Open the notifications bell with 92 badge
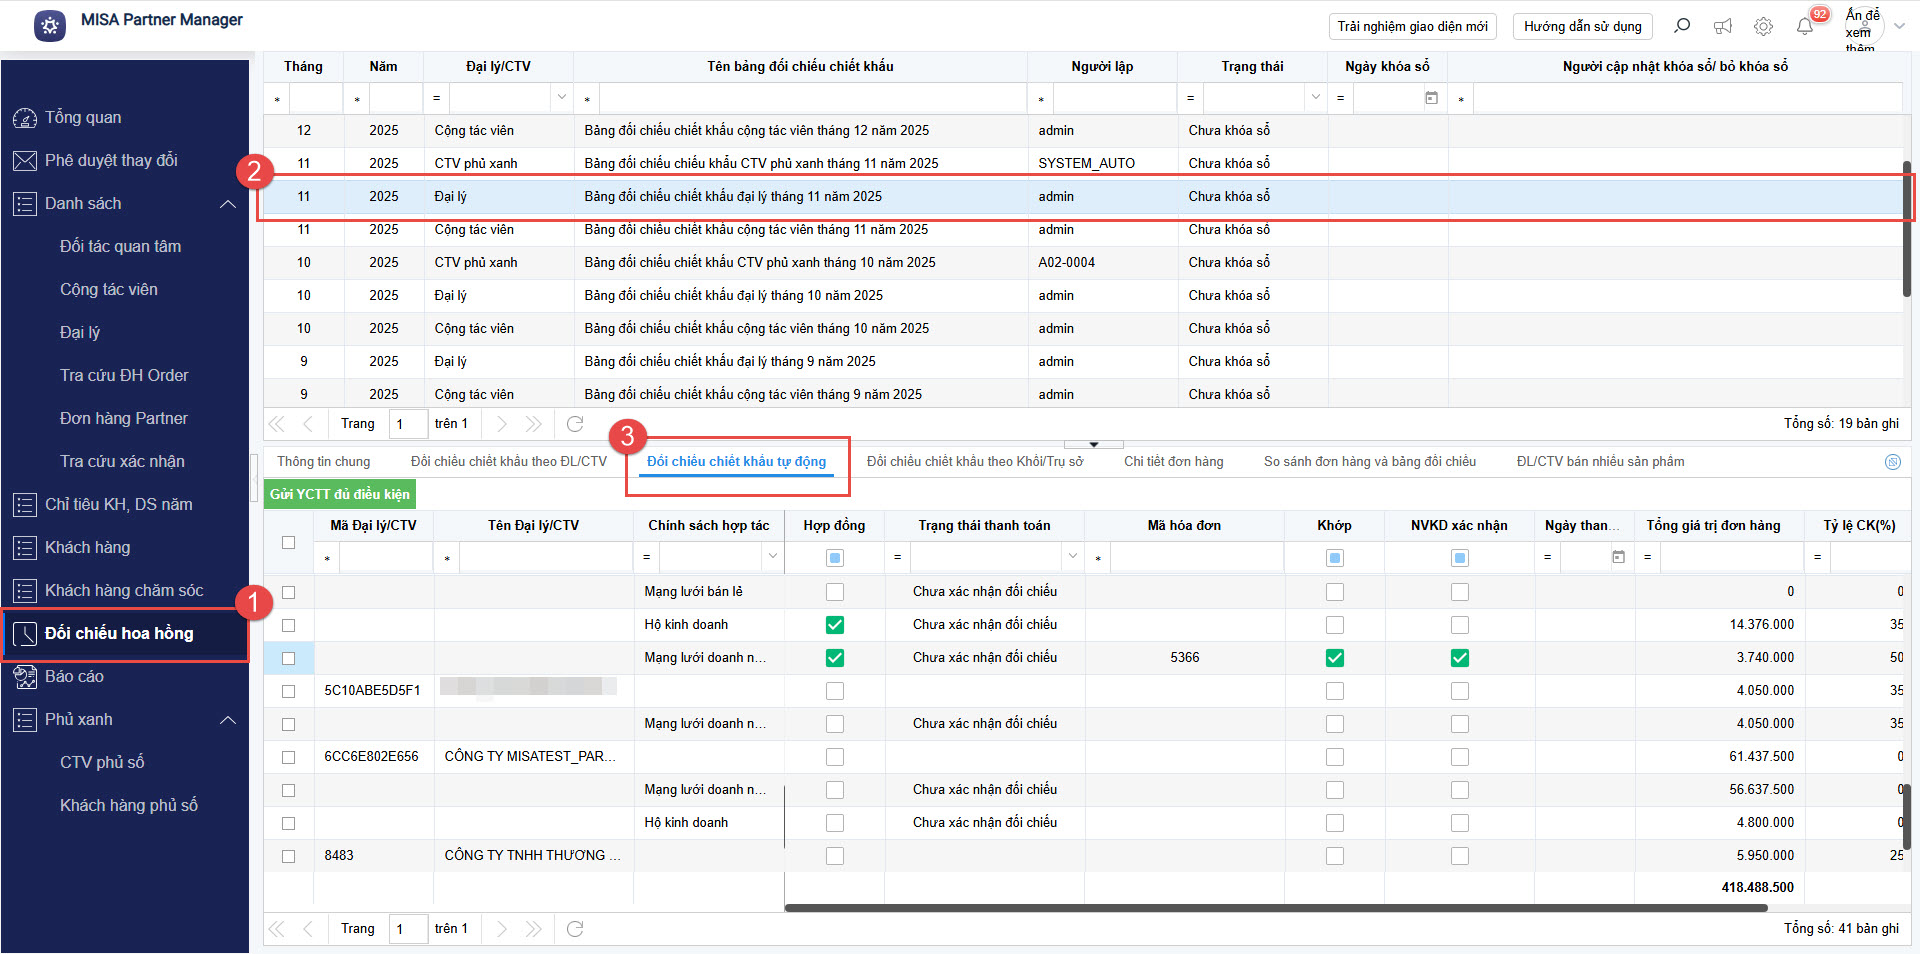The height and width of the screenshot is (954, 1920). tap(1805, 26)
